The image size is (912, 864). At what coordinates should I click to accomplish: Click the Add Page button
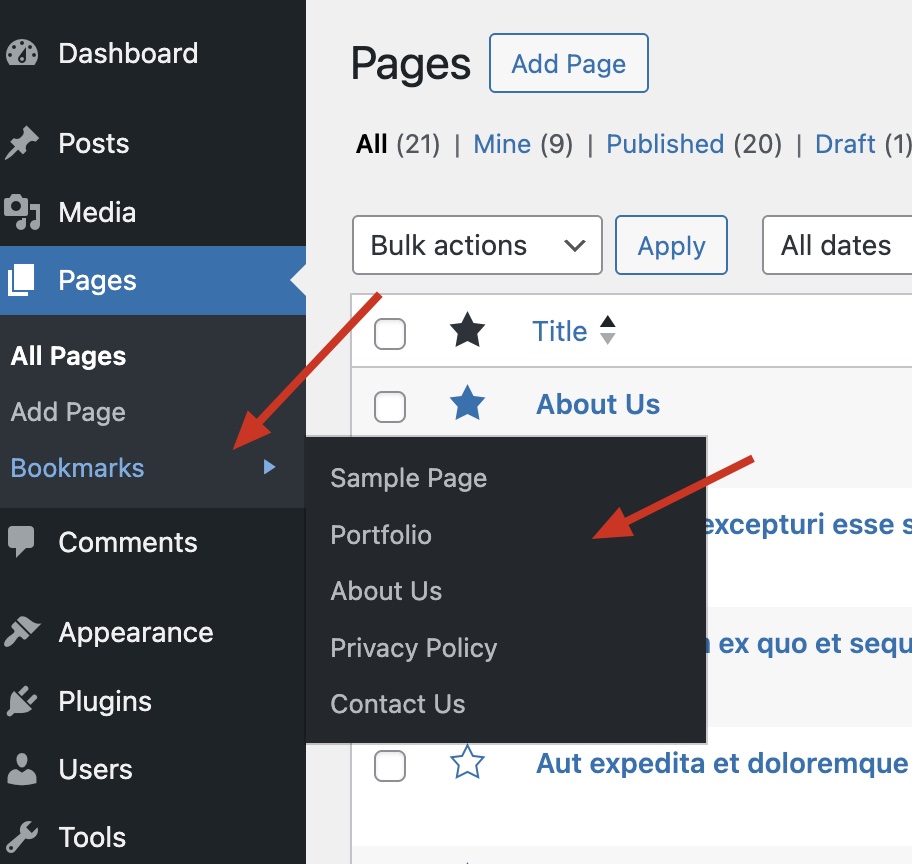coord(568,64)
